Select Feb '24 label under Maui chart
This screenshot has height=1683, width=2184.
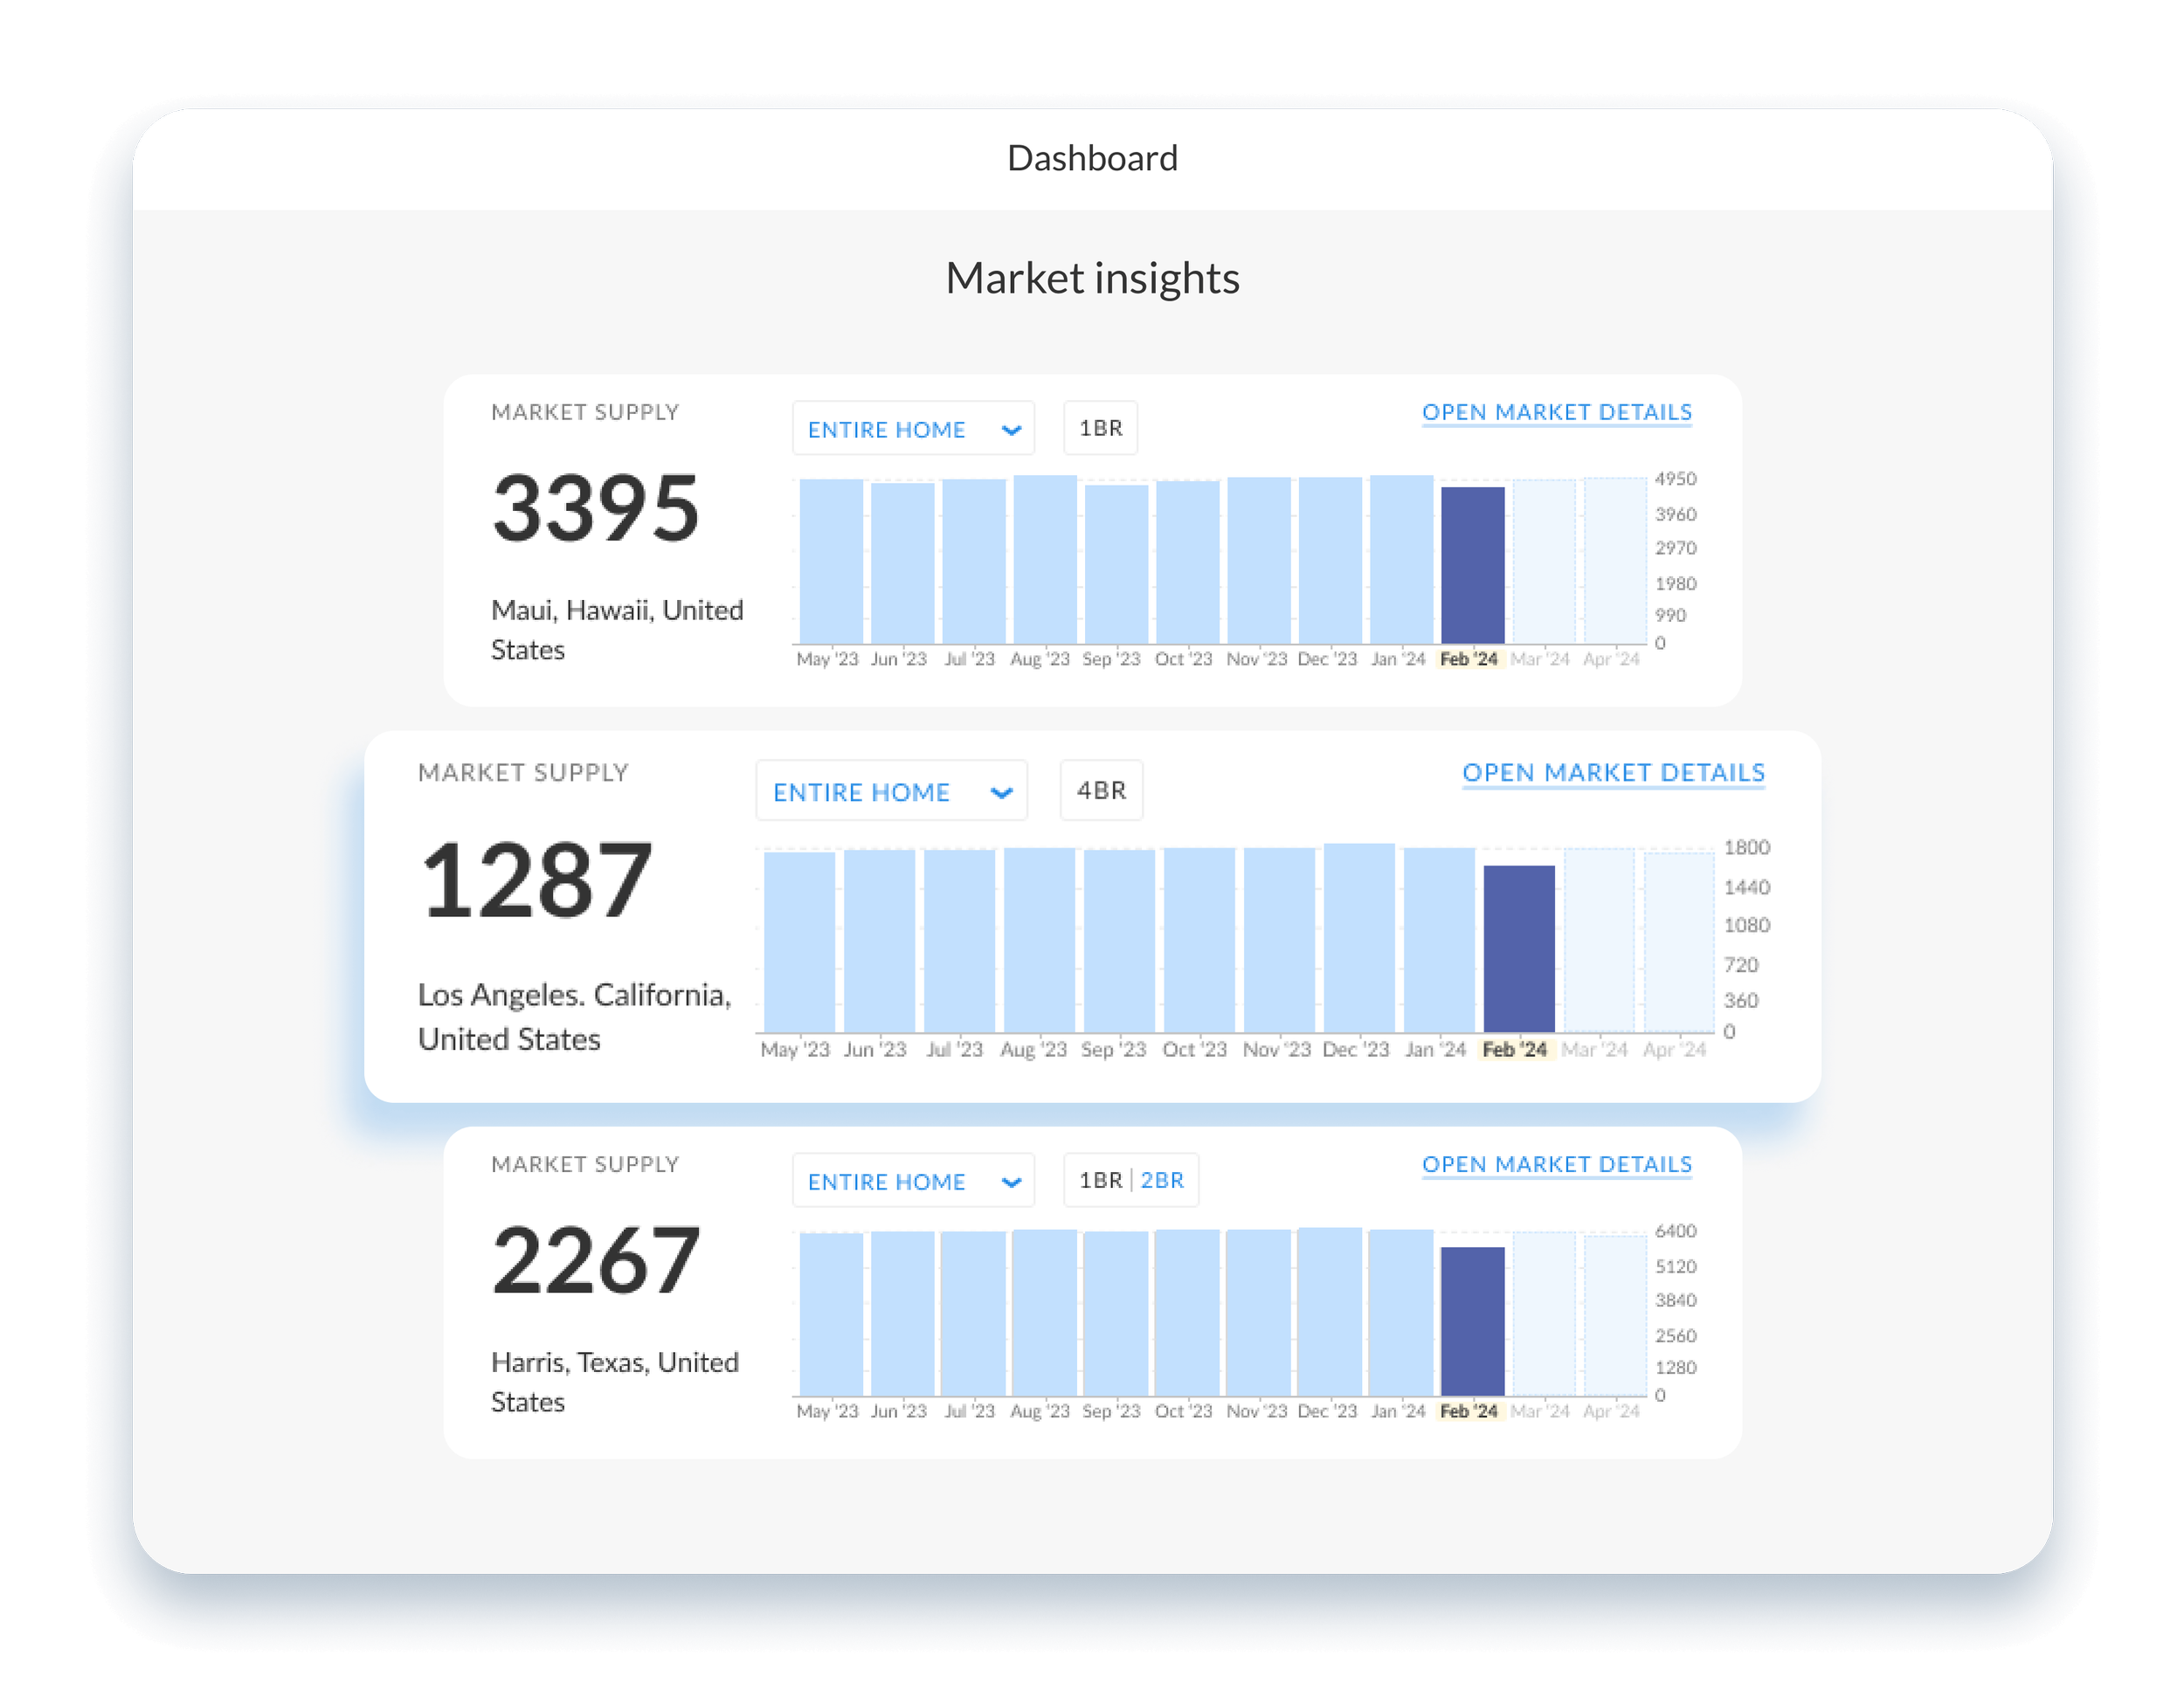point(1468,659)
